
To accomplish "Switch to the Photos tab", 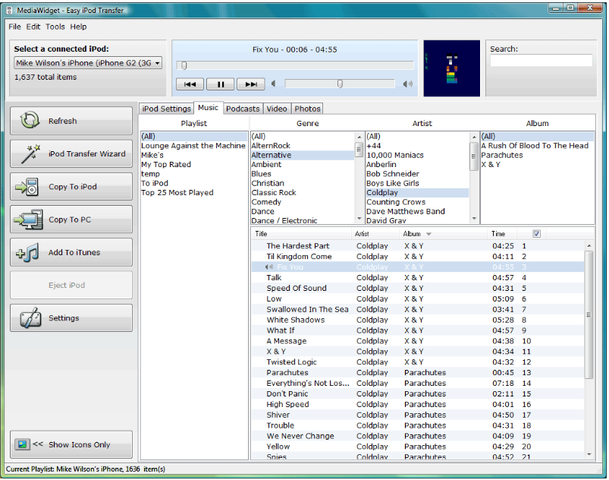I will click(307, 109).
